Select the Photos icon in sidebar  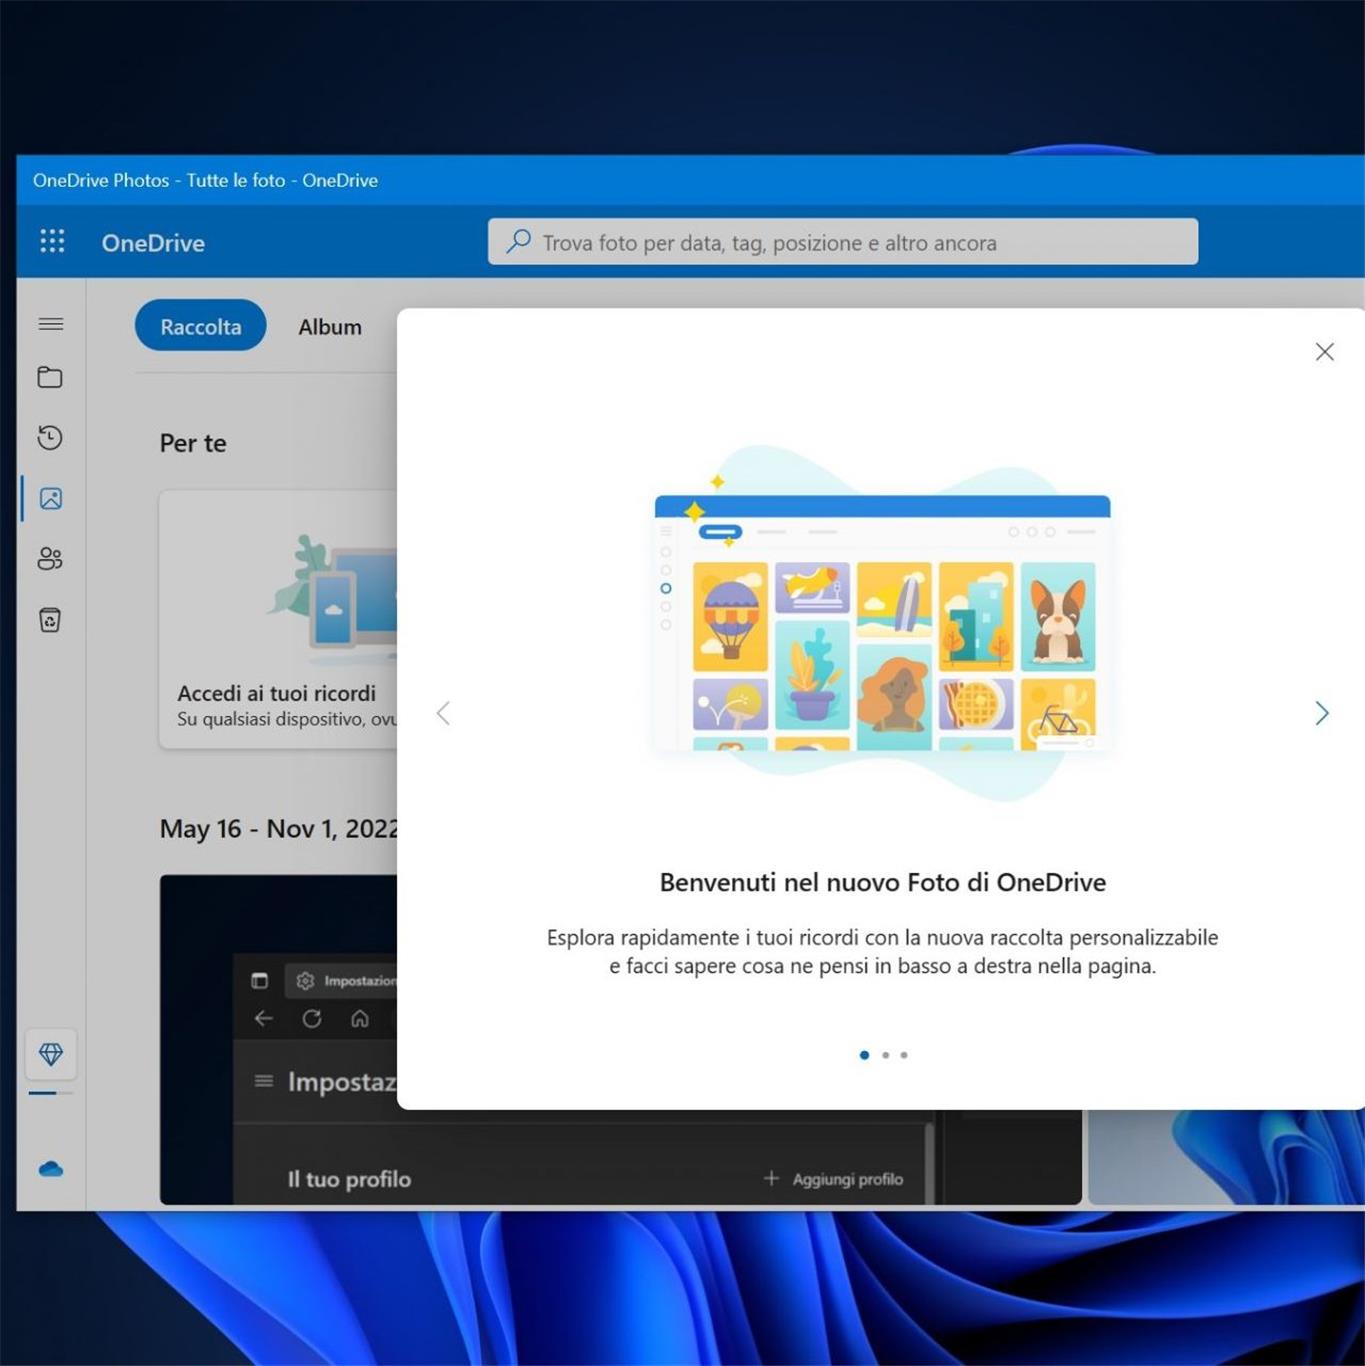coord(50,498)
